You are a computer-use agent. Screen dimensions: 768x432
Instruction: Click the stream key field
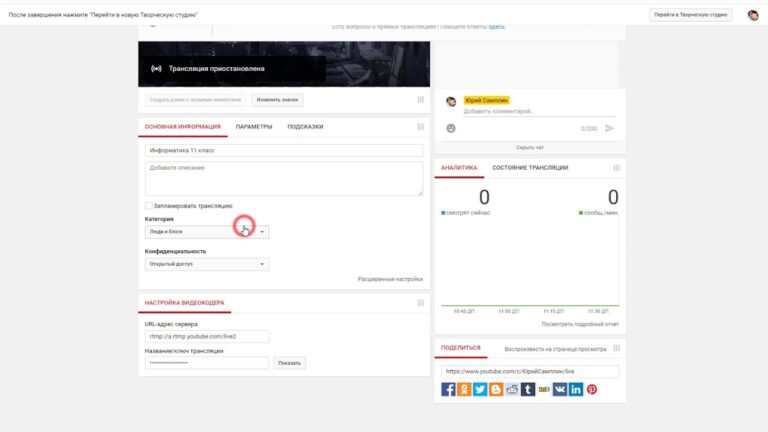point(207,363)
